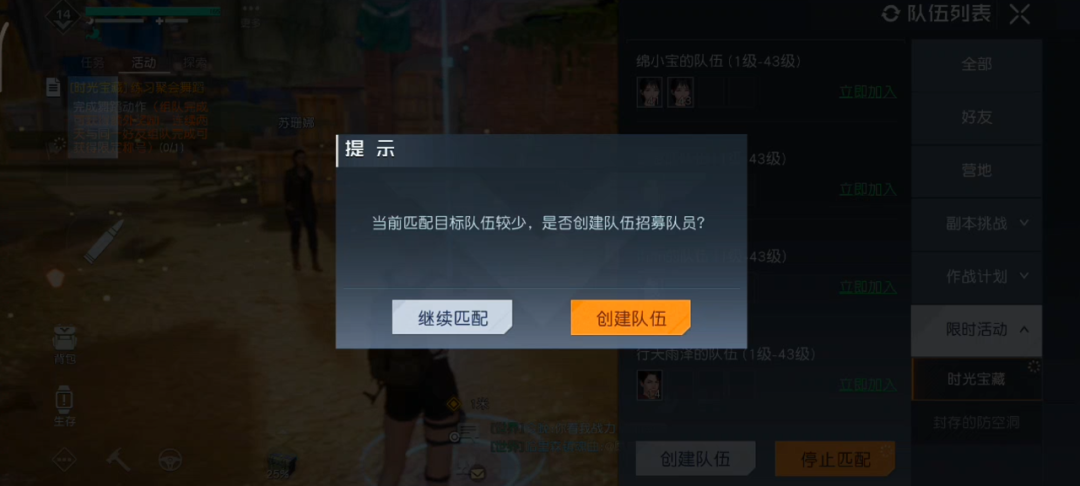Select the 时光宝藏 sub-item

(x=976, y=379)
